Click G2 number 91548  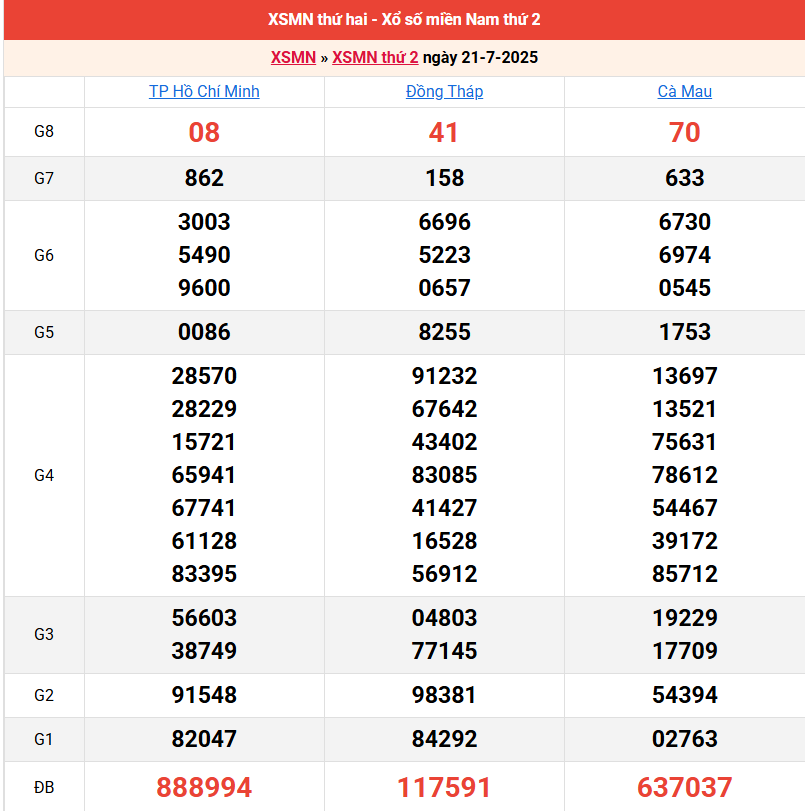tap(204, 695)
